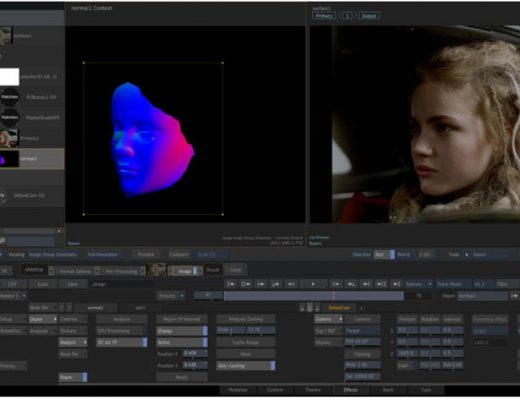Screen dimensions: 520x400
Task: Select the MasterGrade Matchbox node icon
Action: 10,118
